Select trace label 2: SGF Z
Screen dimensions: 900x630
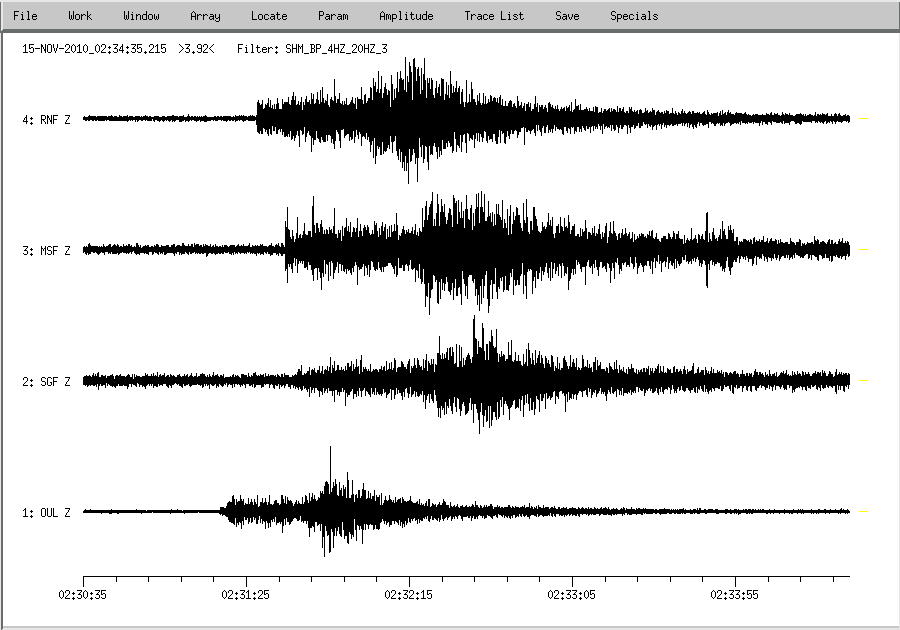point(47,382)
